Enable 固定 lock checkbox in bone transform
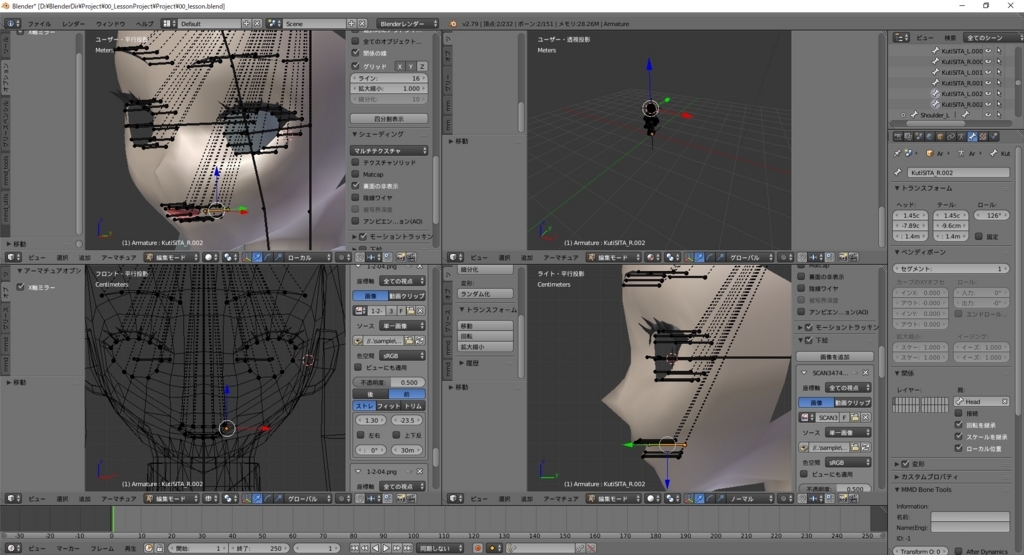The height and width of the screenshot is (555, 1024). point(978,236)
